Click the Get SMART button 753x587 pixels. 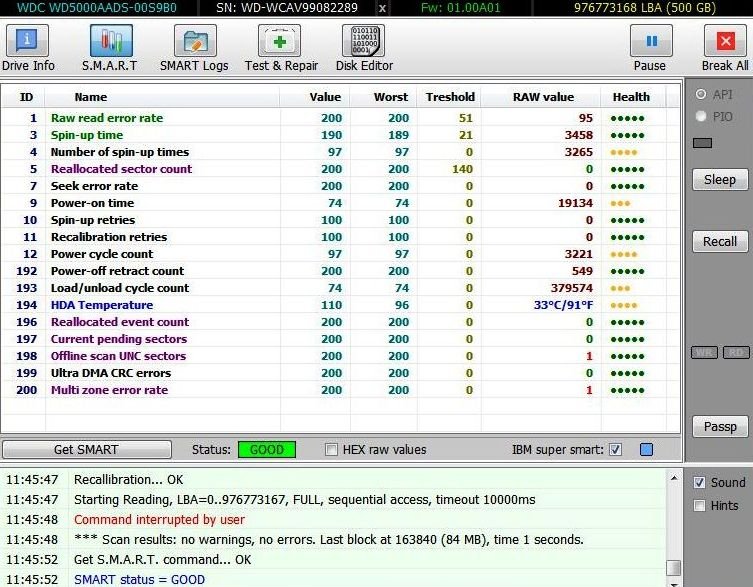[x=86, y=450]
